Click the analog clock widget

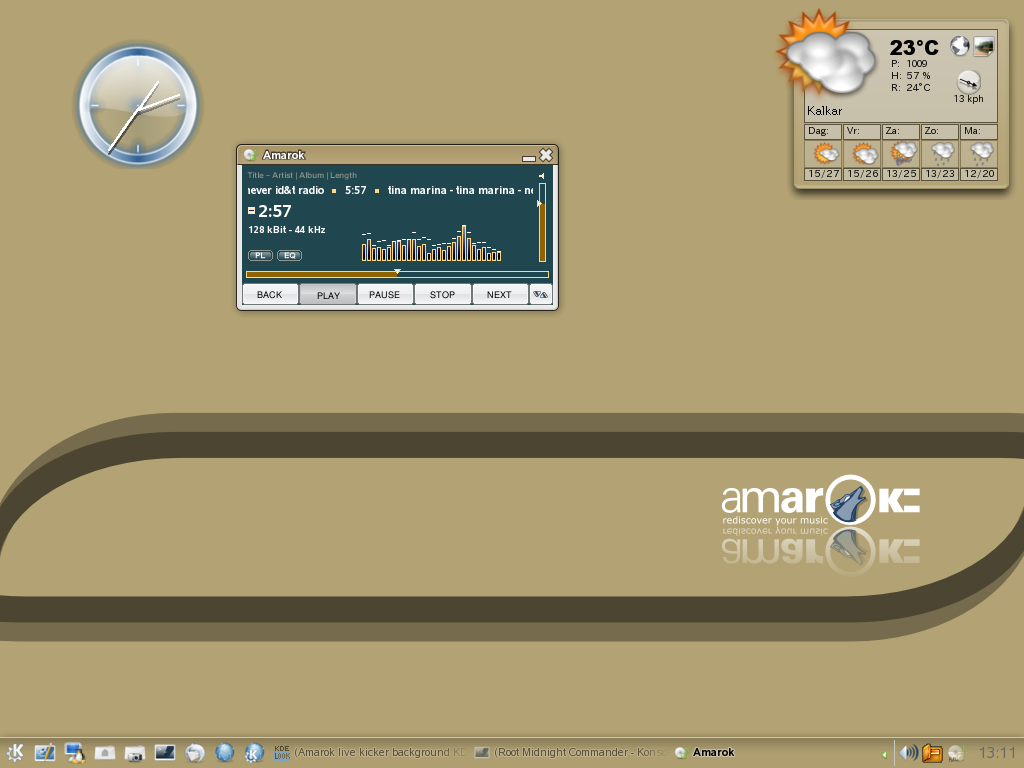(138, 104)
